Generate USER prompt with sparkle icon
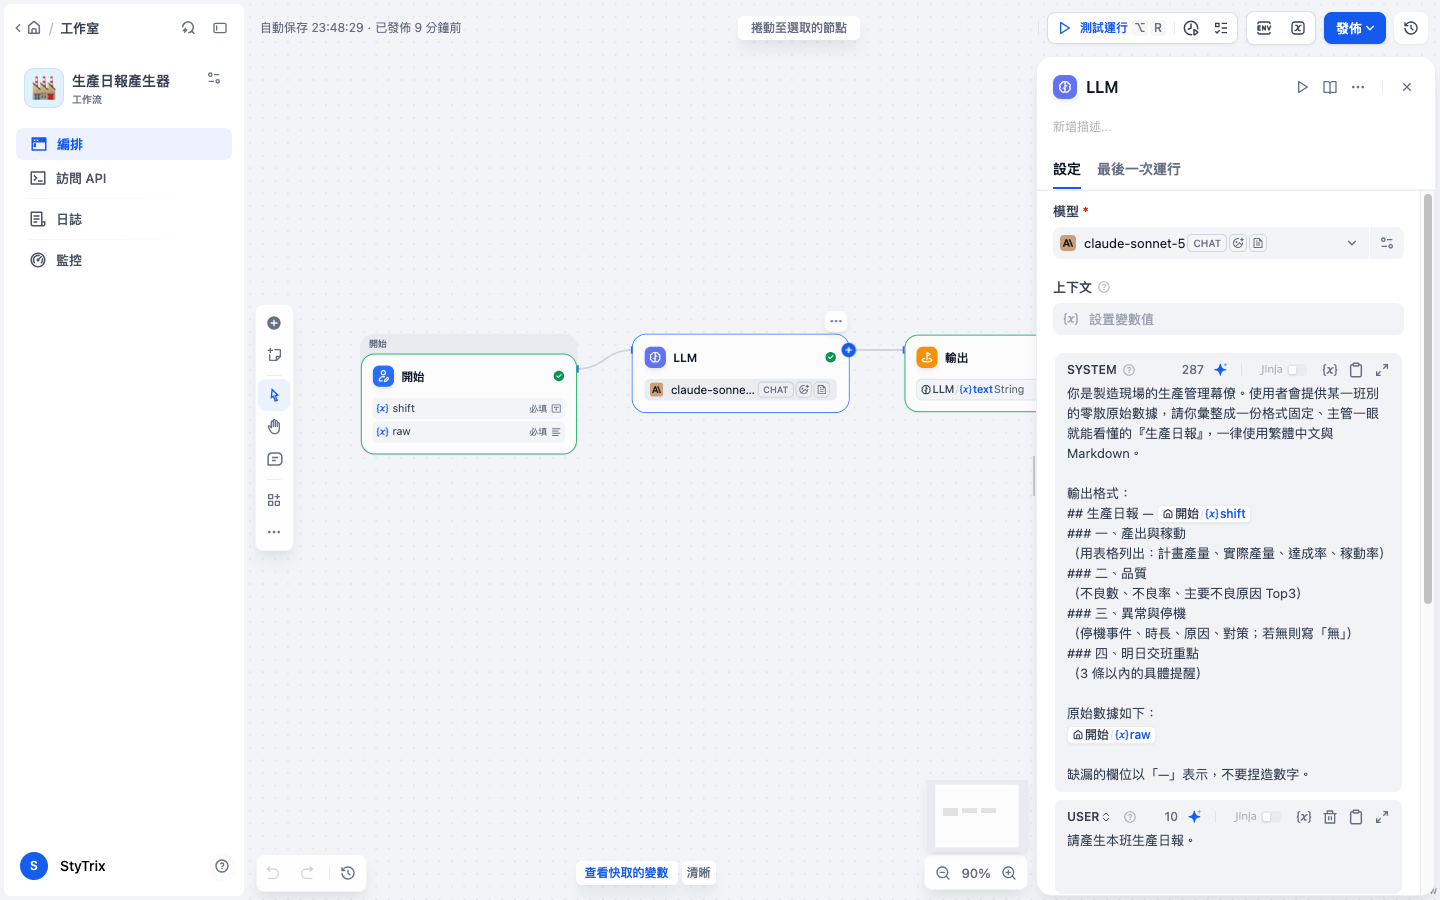The image size is (1440, 900). pyautogui.click(x=1194, y=817)
